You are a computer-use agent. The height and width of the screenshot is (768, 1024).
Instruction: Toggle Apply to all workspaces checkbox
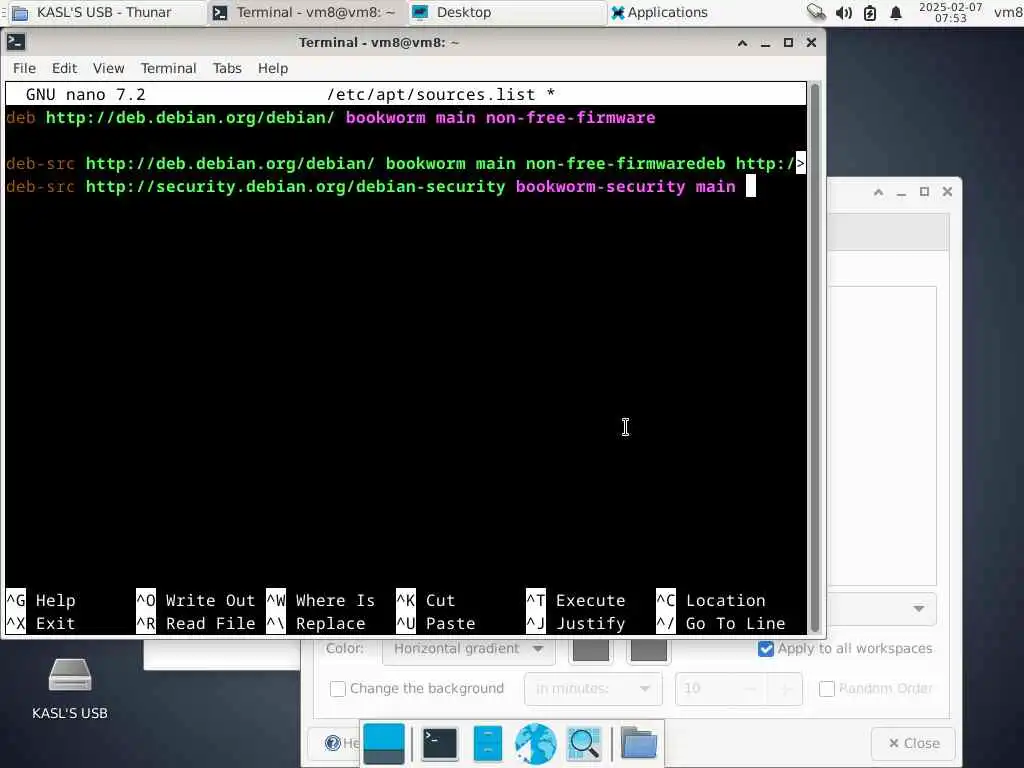tap(765, 648)
